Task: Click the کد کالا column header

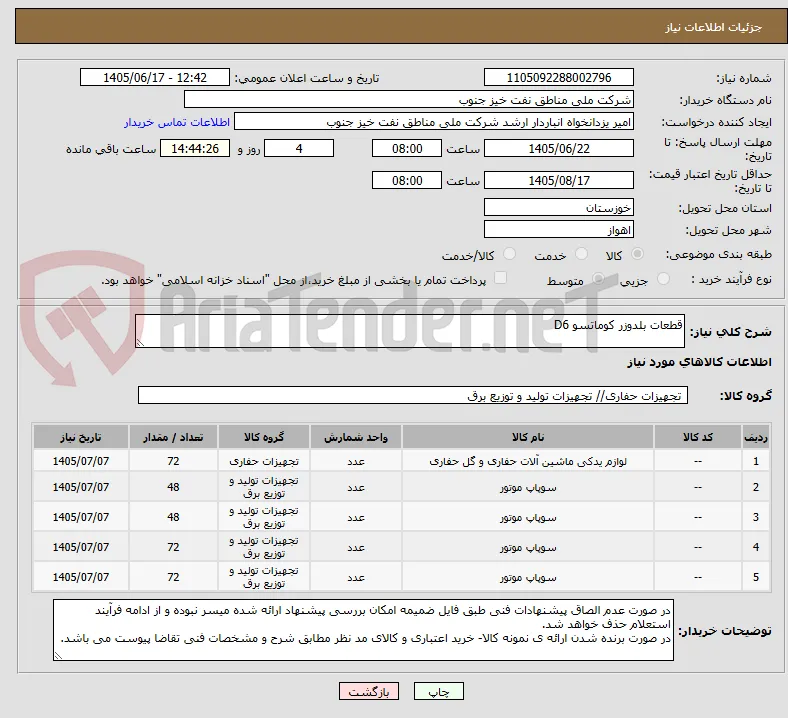Action: (x=698, y=437)
